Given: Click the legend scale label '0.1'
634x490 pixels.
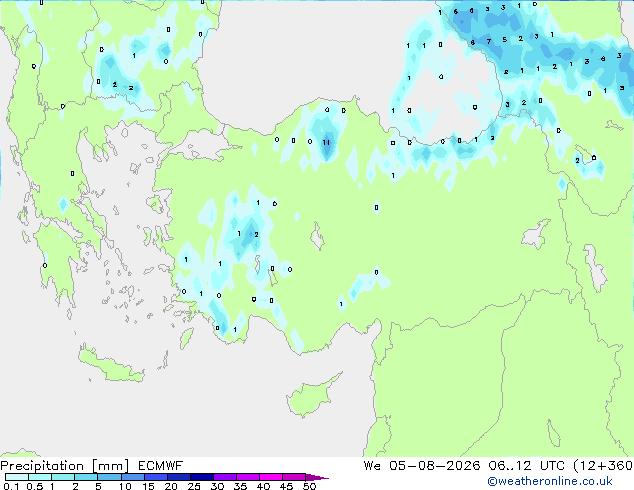Looking at the screenshot, I should coord(11,486).
